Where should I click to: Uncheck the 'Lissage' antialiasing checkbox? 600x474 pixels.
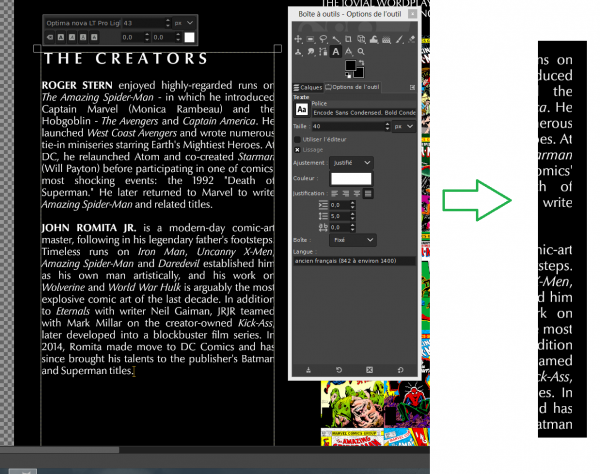297,150
